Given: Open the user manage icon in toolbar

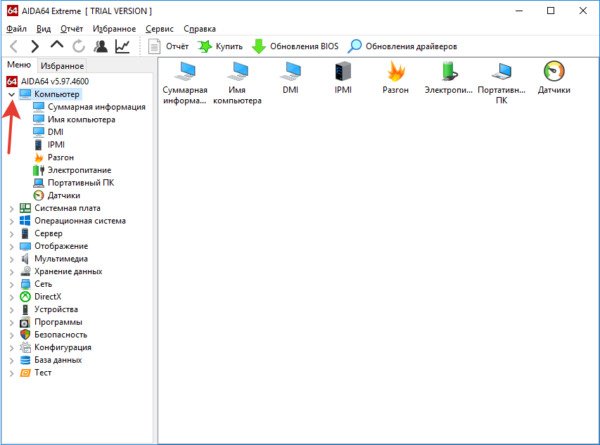Looking at the screenshot, I should pyautogui.click(x=101, y=46).
